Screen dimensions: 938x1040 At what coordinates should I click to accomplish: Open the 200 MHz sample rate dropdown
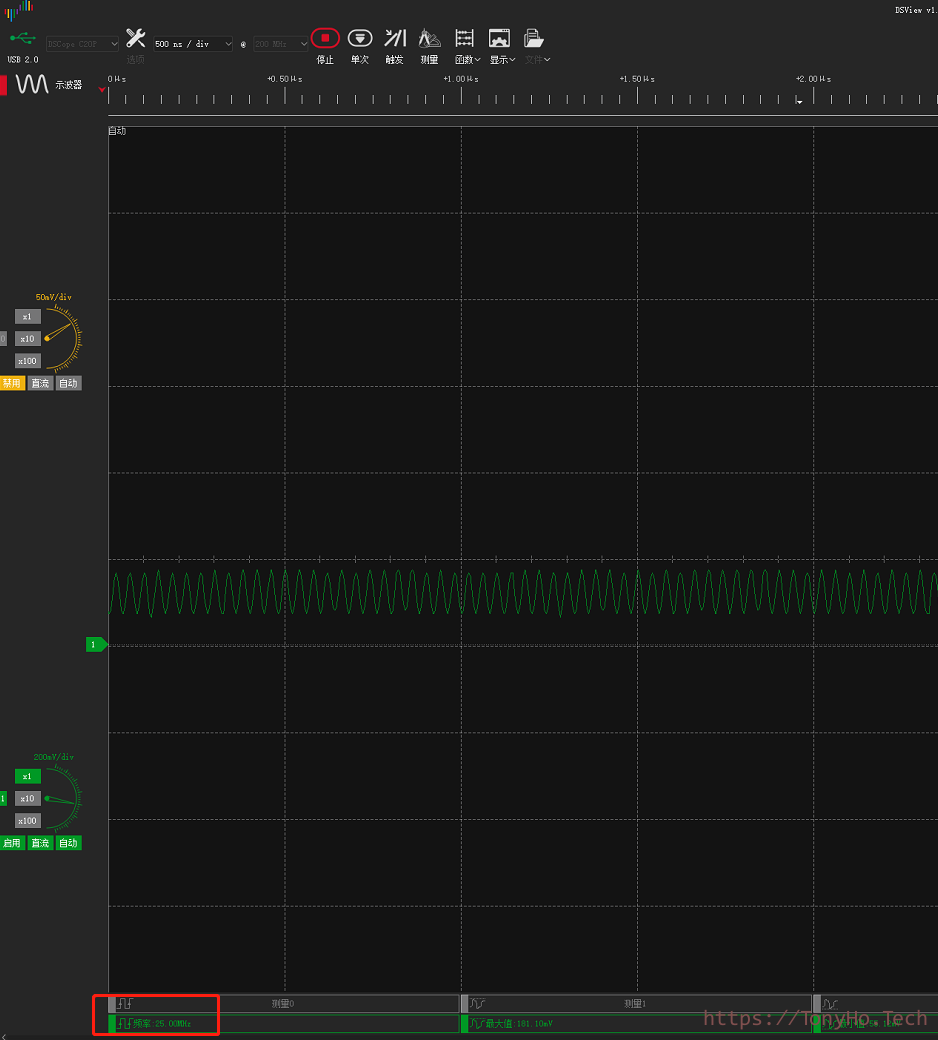click(x=281, y=44)
